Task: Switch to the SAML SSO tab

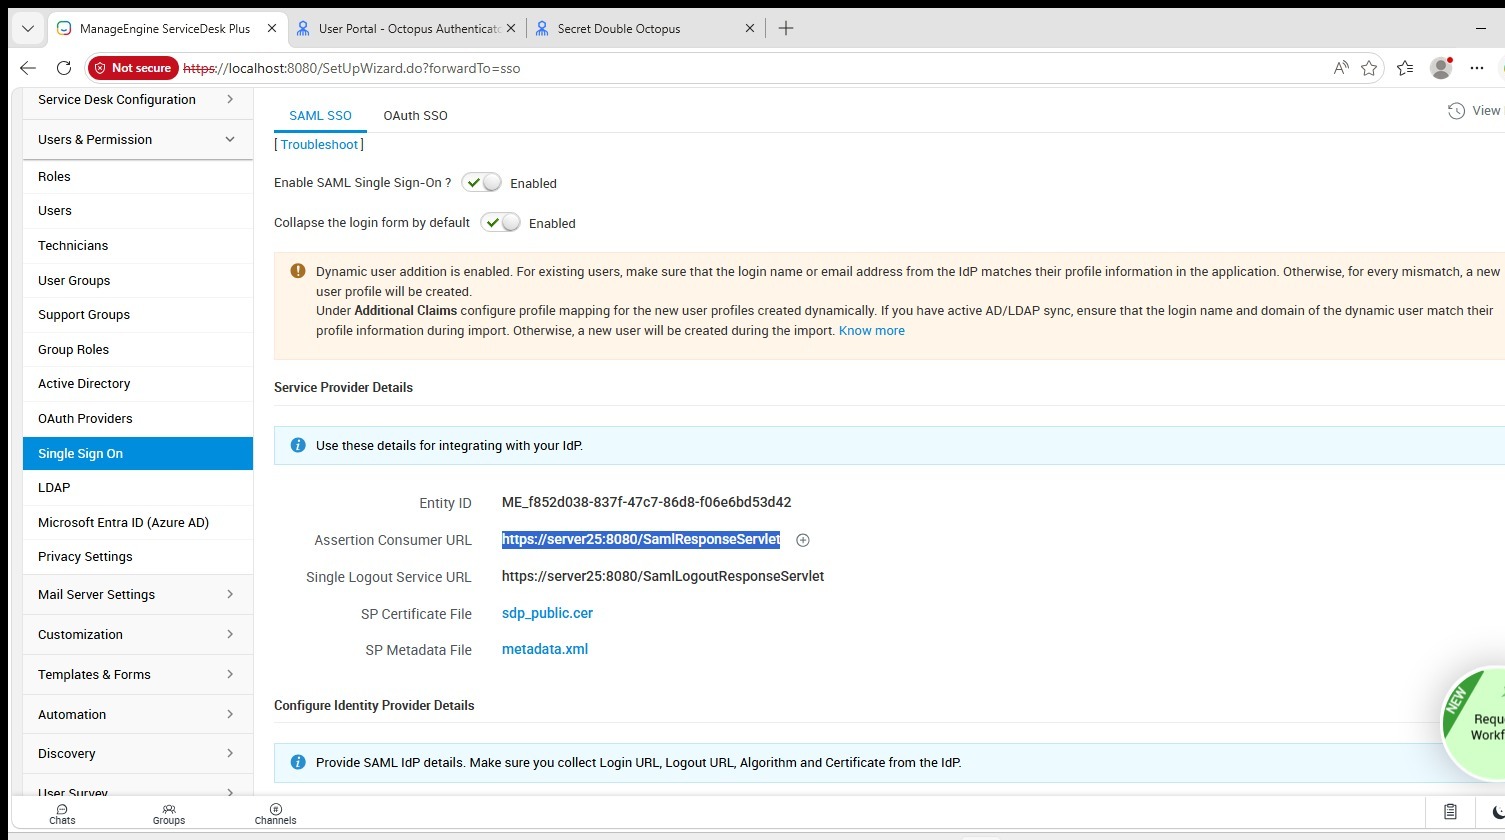Action: [320, 116]
